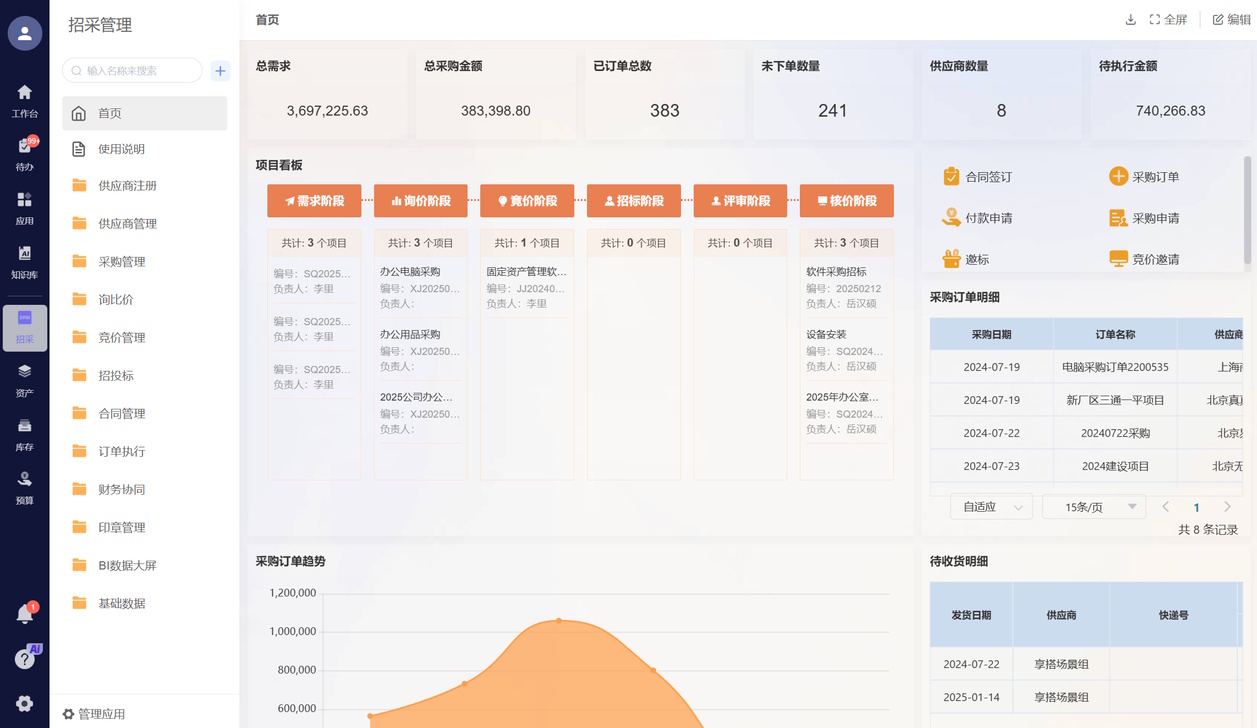This screenshot has height=728, width=1257.
Task: Click the 需求阶段 stage button
Action: point(314,201)
